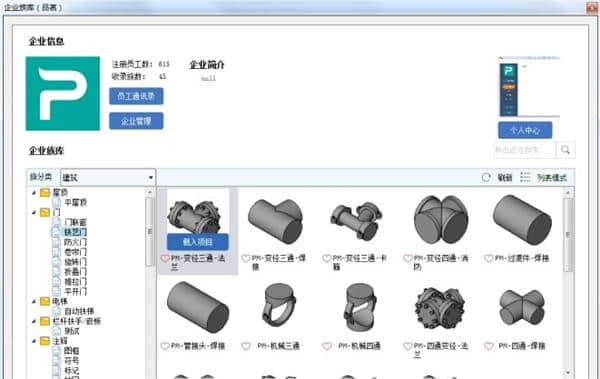Click the teal P company logo
The image size is (600, 379).
63,94
